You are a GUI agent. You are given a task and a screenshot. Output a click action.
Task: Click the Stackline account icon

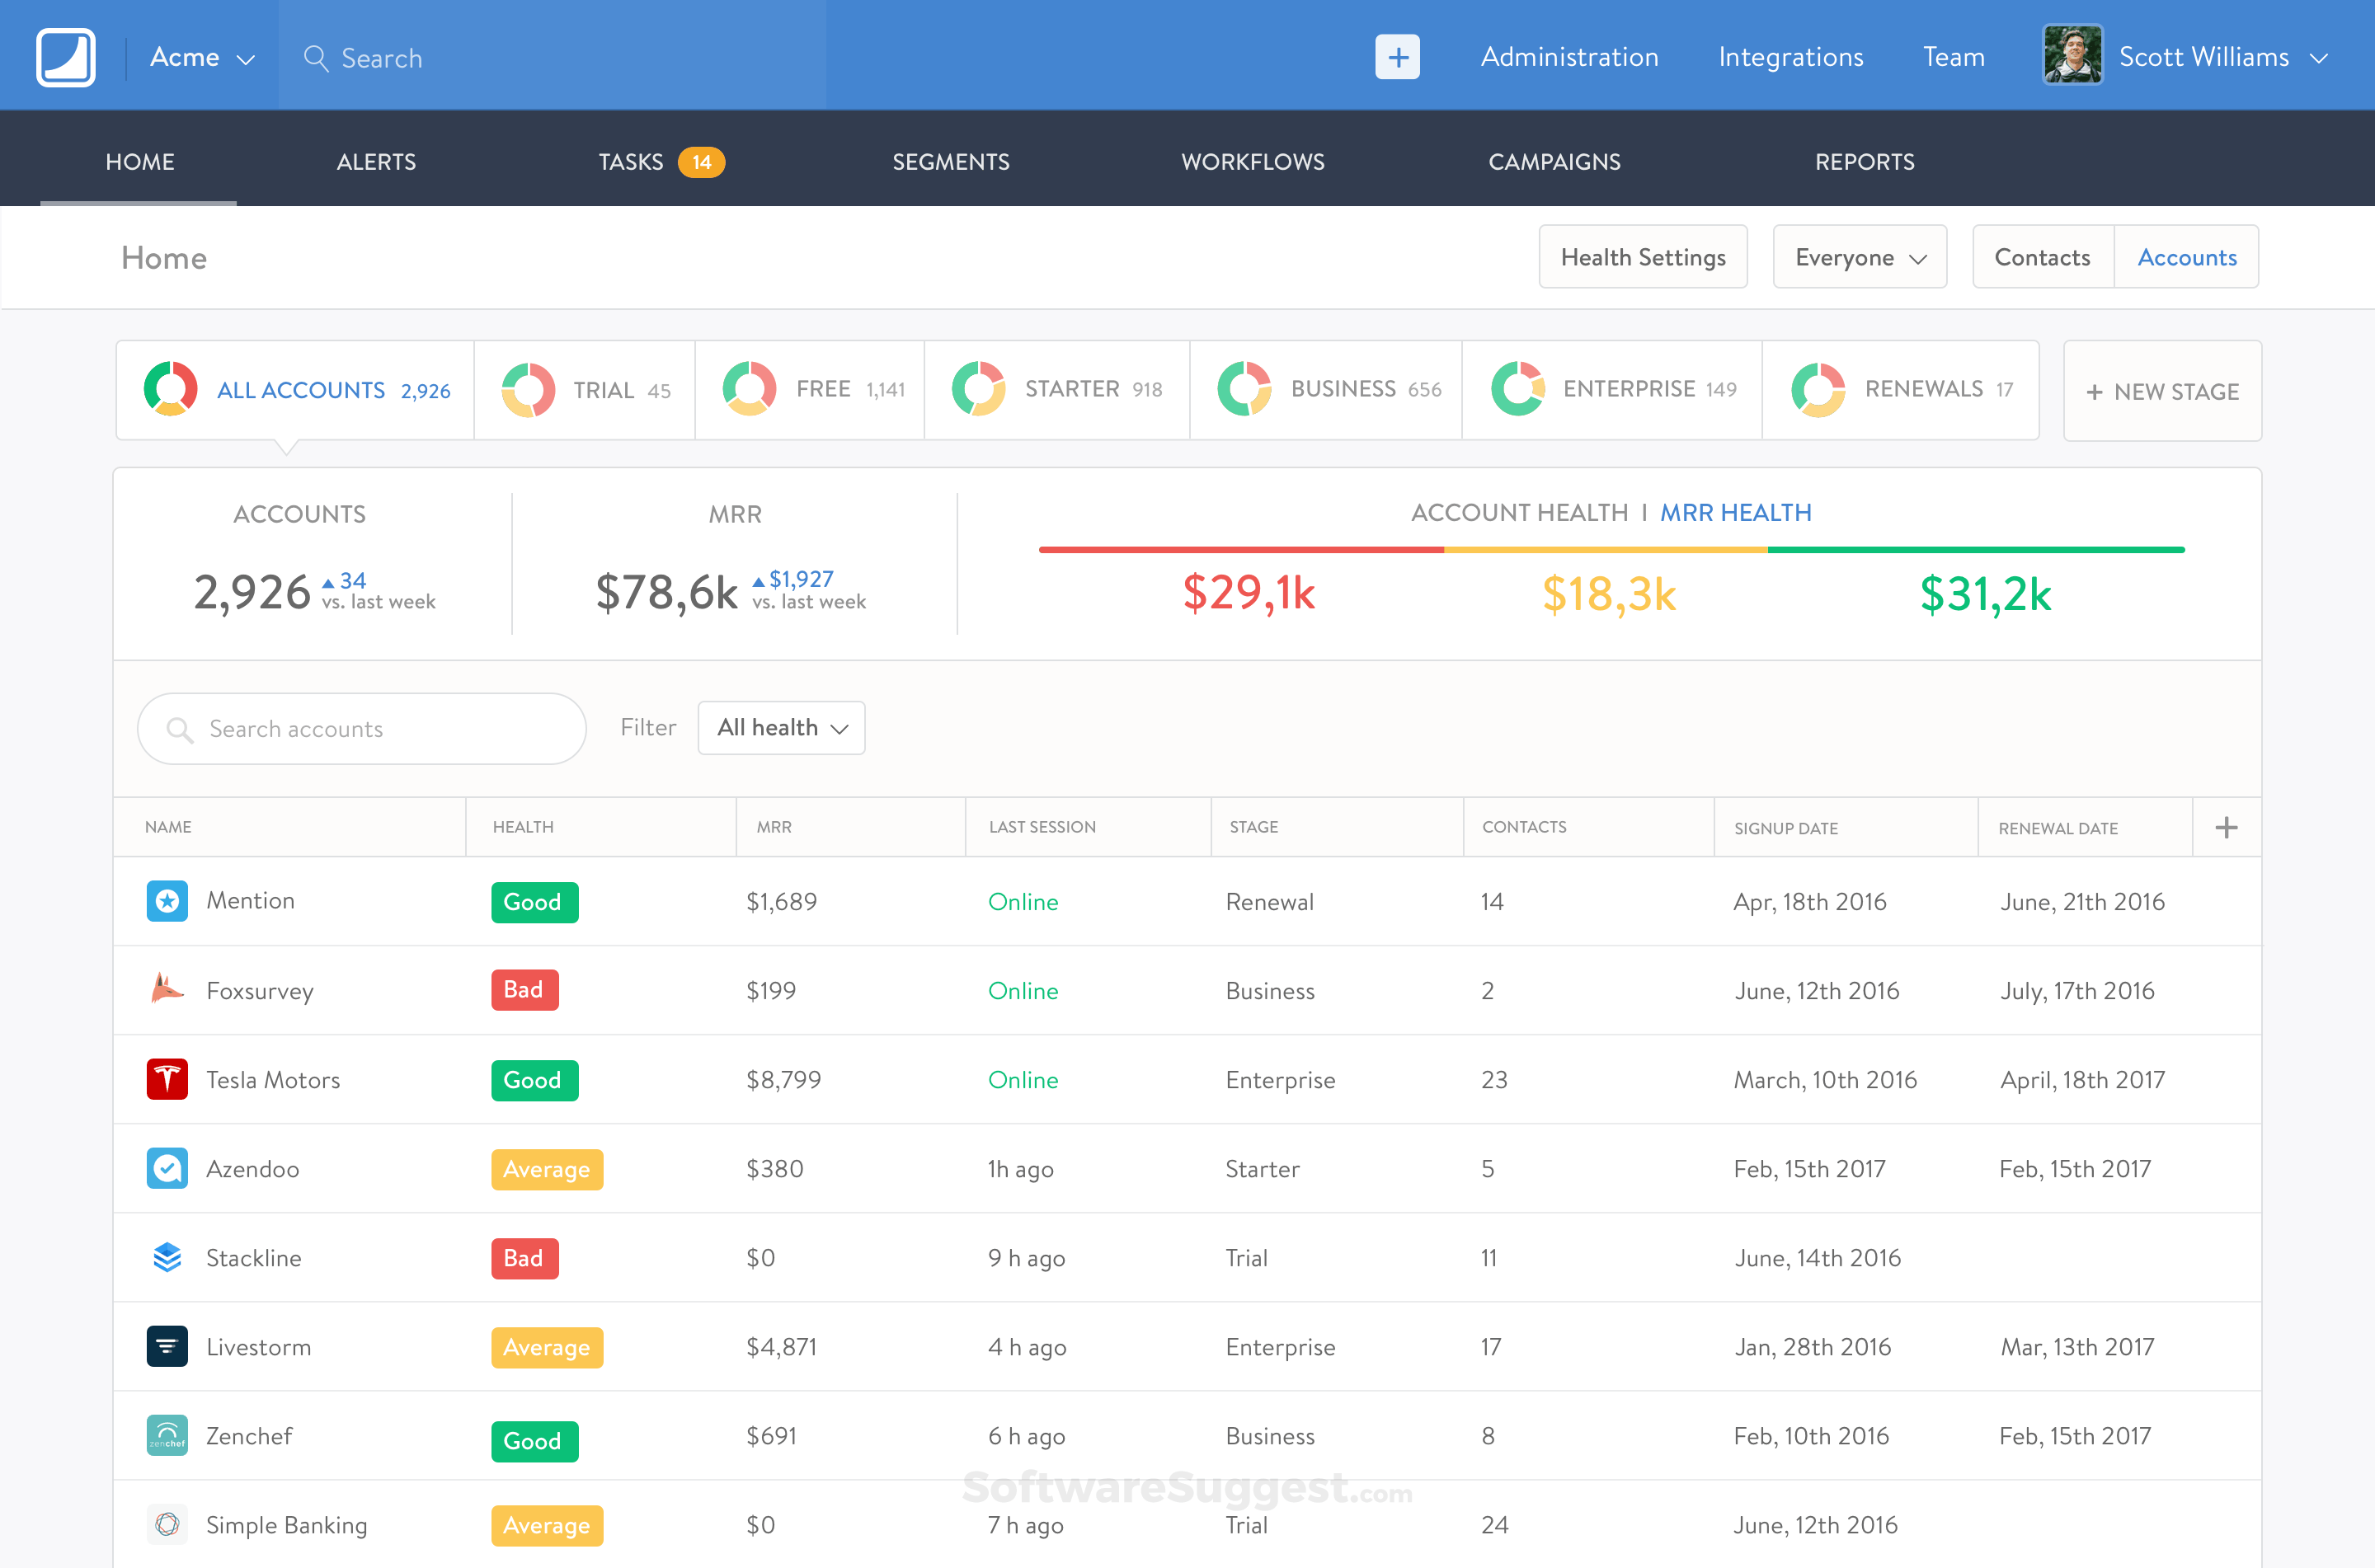[x=167, y=1257]
